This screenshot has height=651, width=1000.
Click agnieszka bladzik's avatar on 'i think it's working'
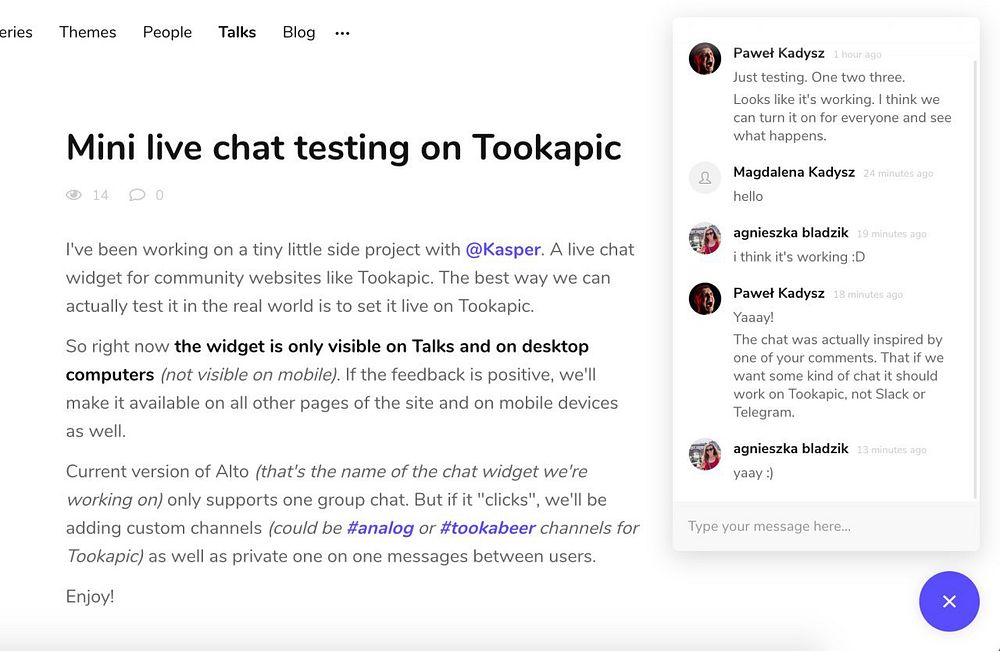click(705, 238)
